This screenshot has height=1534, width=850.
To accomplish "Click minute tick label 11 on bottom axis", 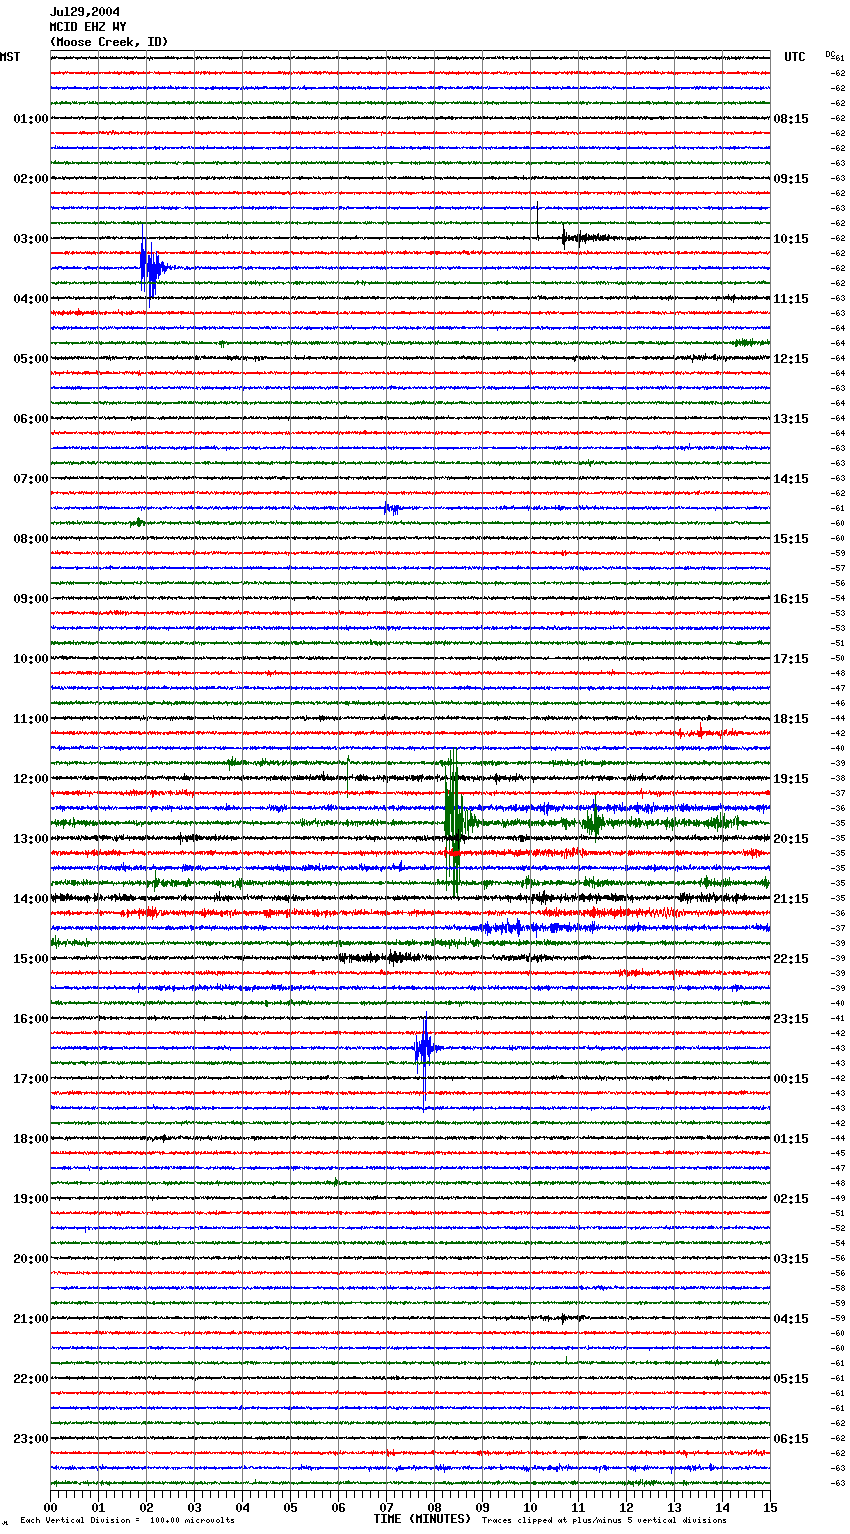I will click(578, 1507).
